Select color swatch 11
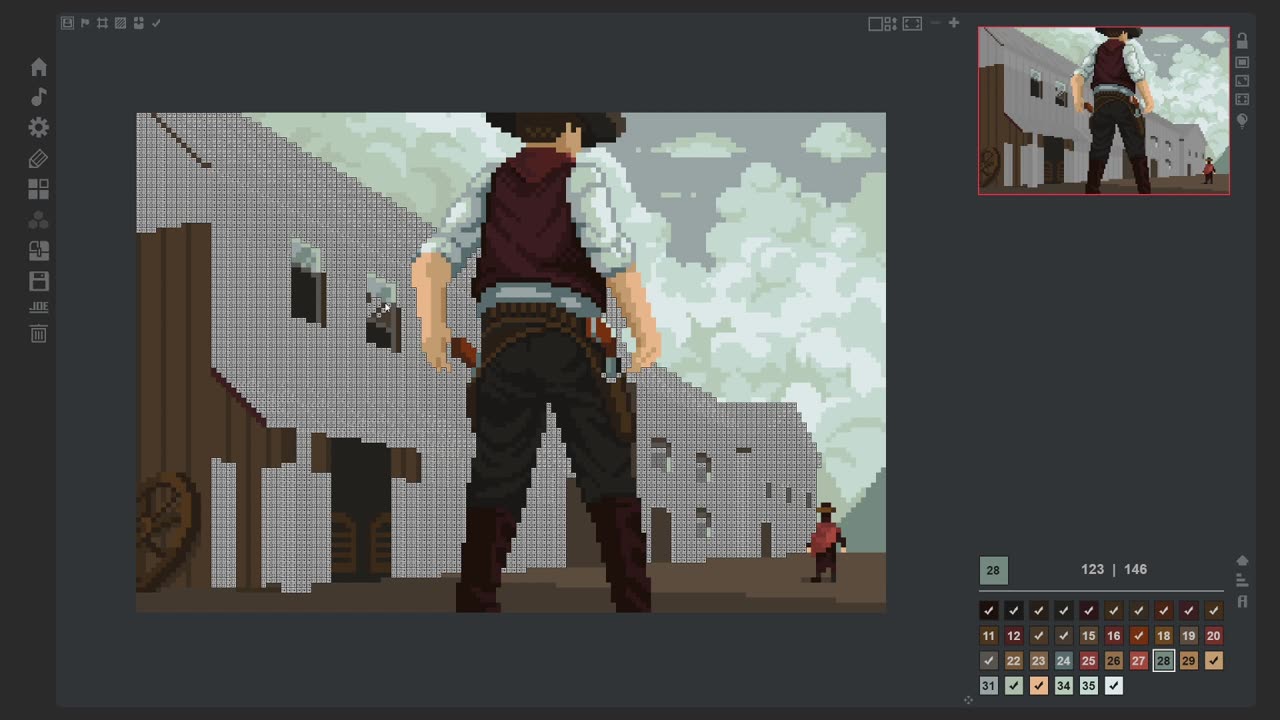This screenshot has width=1280, height=720. click(988, 635)
